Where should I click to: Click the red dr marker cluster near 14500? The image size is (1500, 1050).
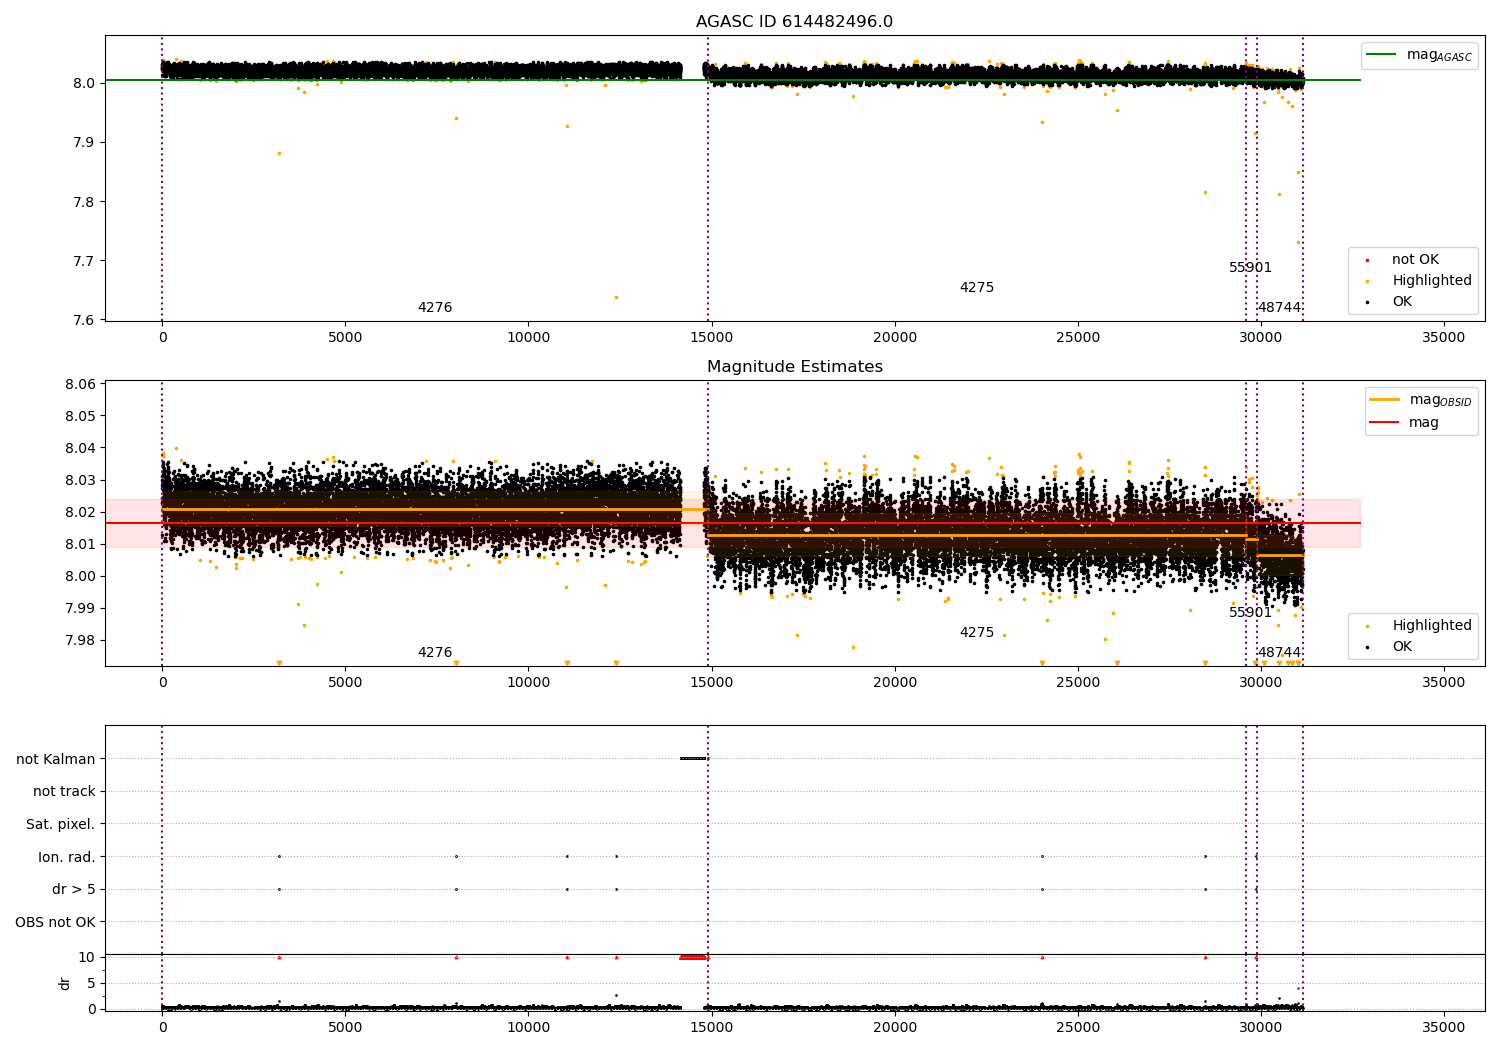coord(693,957)
